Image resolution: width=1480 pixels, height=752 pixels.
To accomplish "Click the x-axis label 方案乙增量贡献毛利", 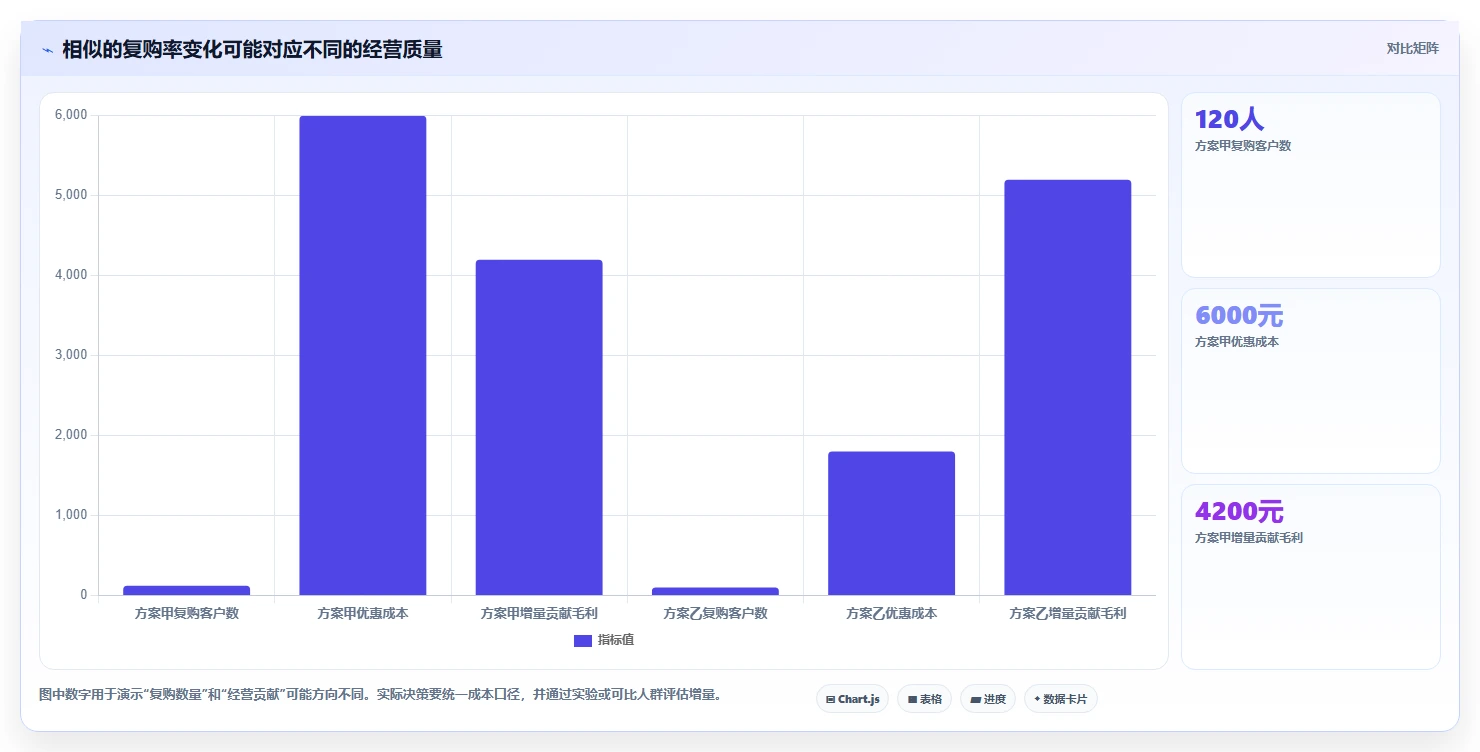I will (1068, 613).
